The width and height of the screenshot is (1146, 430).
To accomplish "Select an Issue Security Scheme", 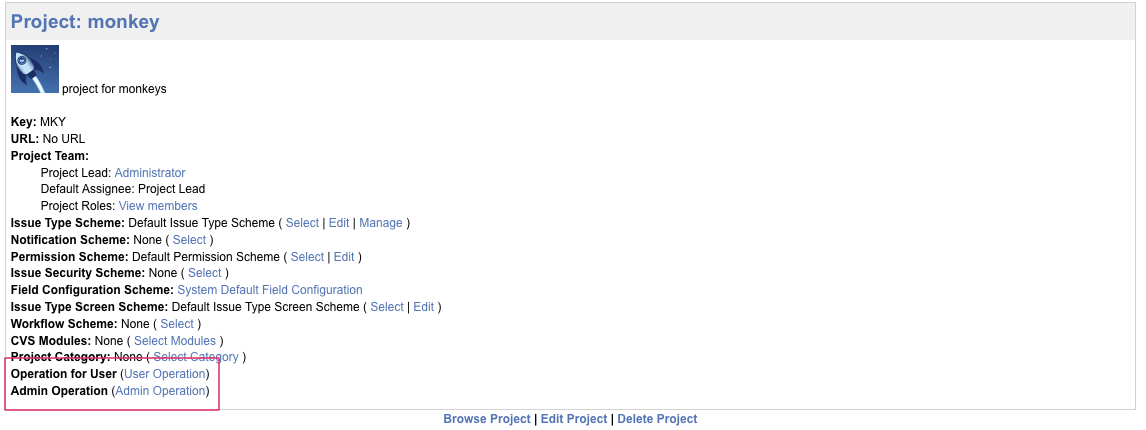I will coord(205,273).
